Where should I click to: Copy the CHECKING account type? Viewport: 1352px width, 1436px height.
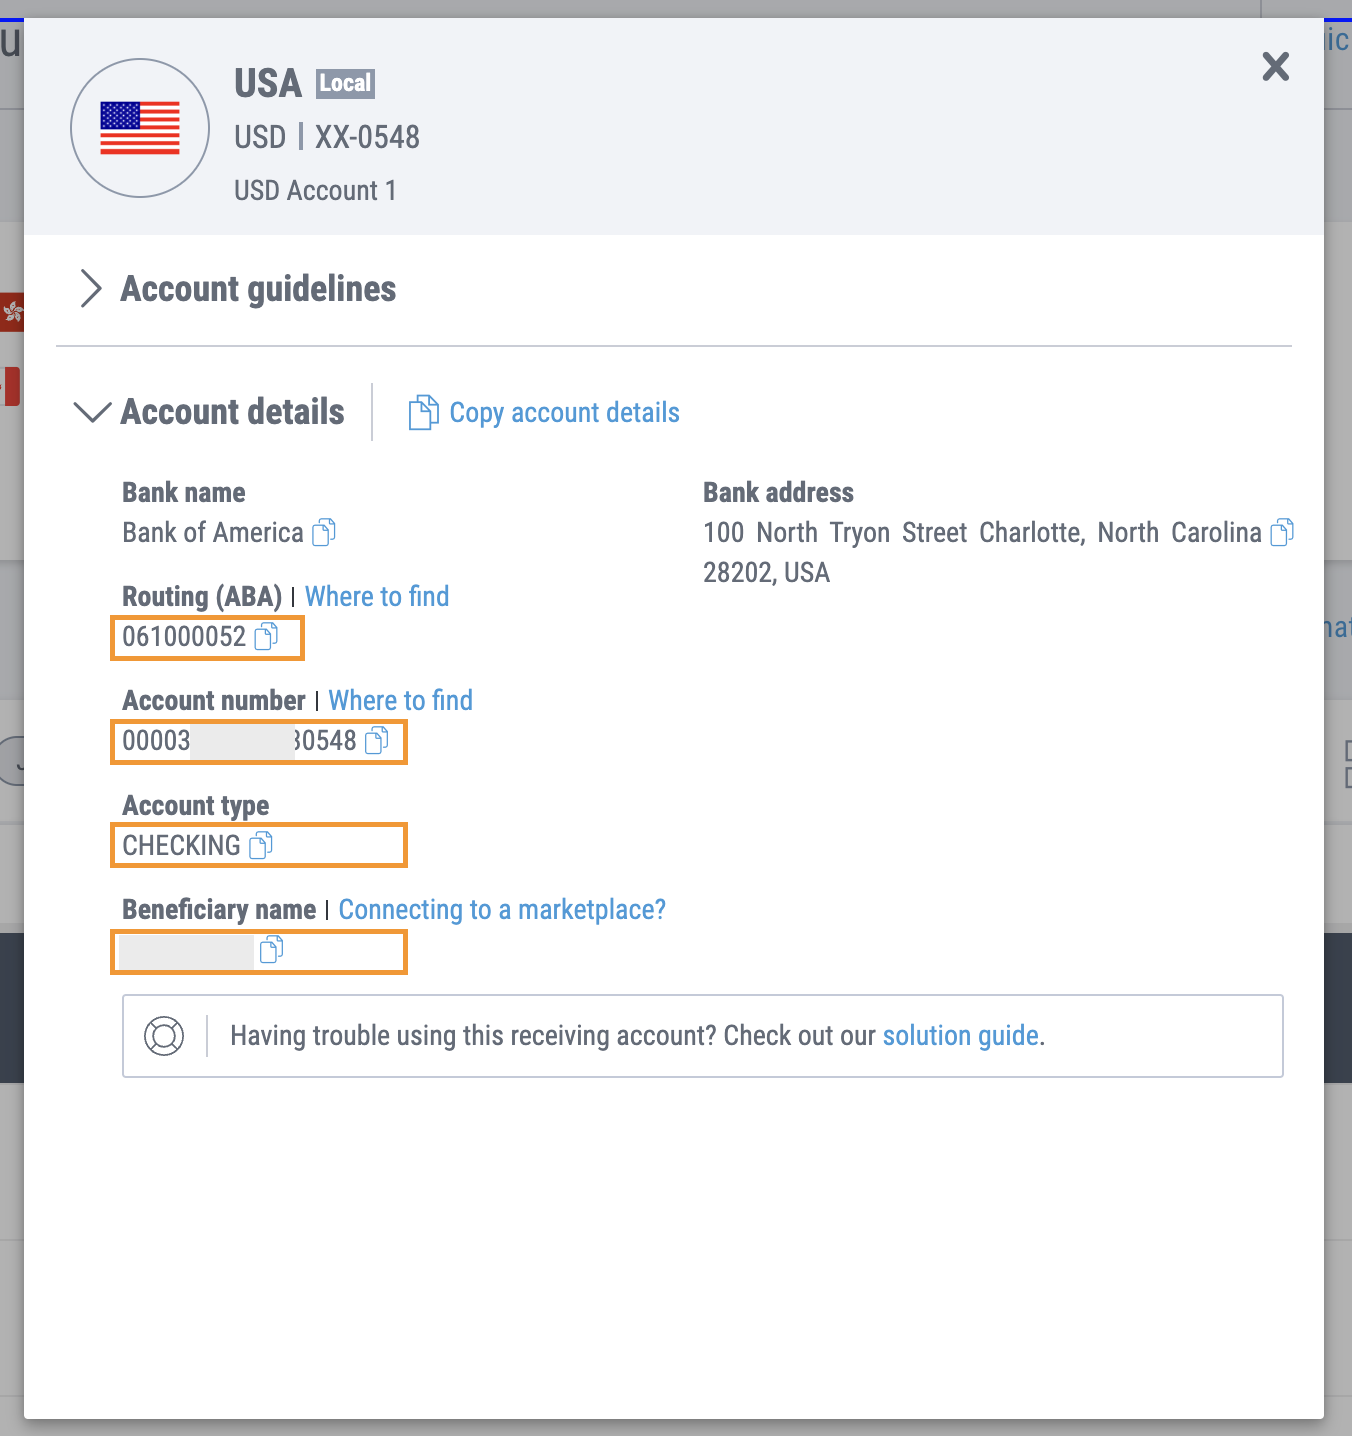[x=260, y=846]
